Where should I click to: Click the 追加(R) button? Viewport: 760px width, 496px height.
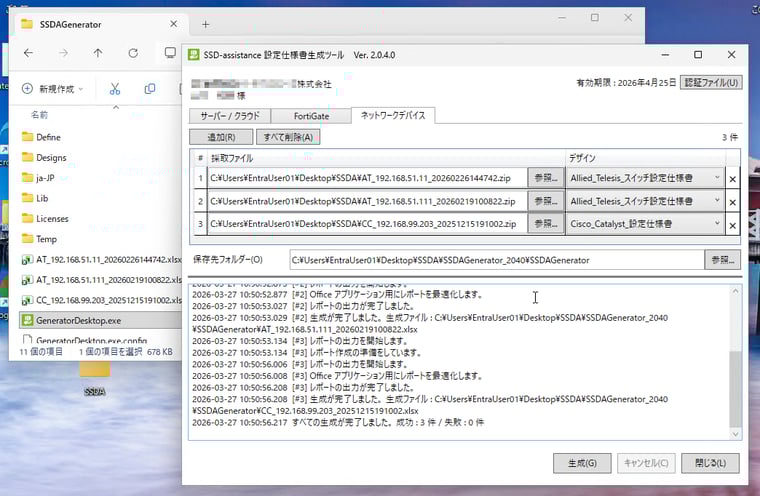(x=221, y=137)
